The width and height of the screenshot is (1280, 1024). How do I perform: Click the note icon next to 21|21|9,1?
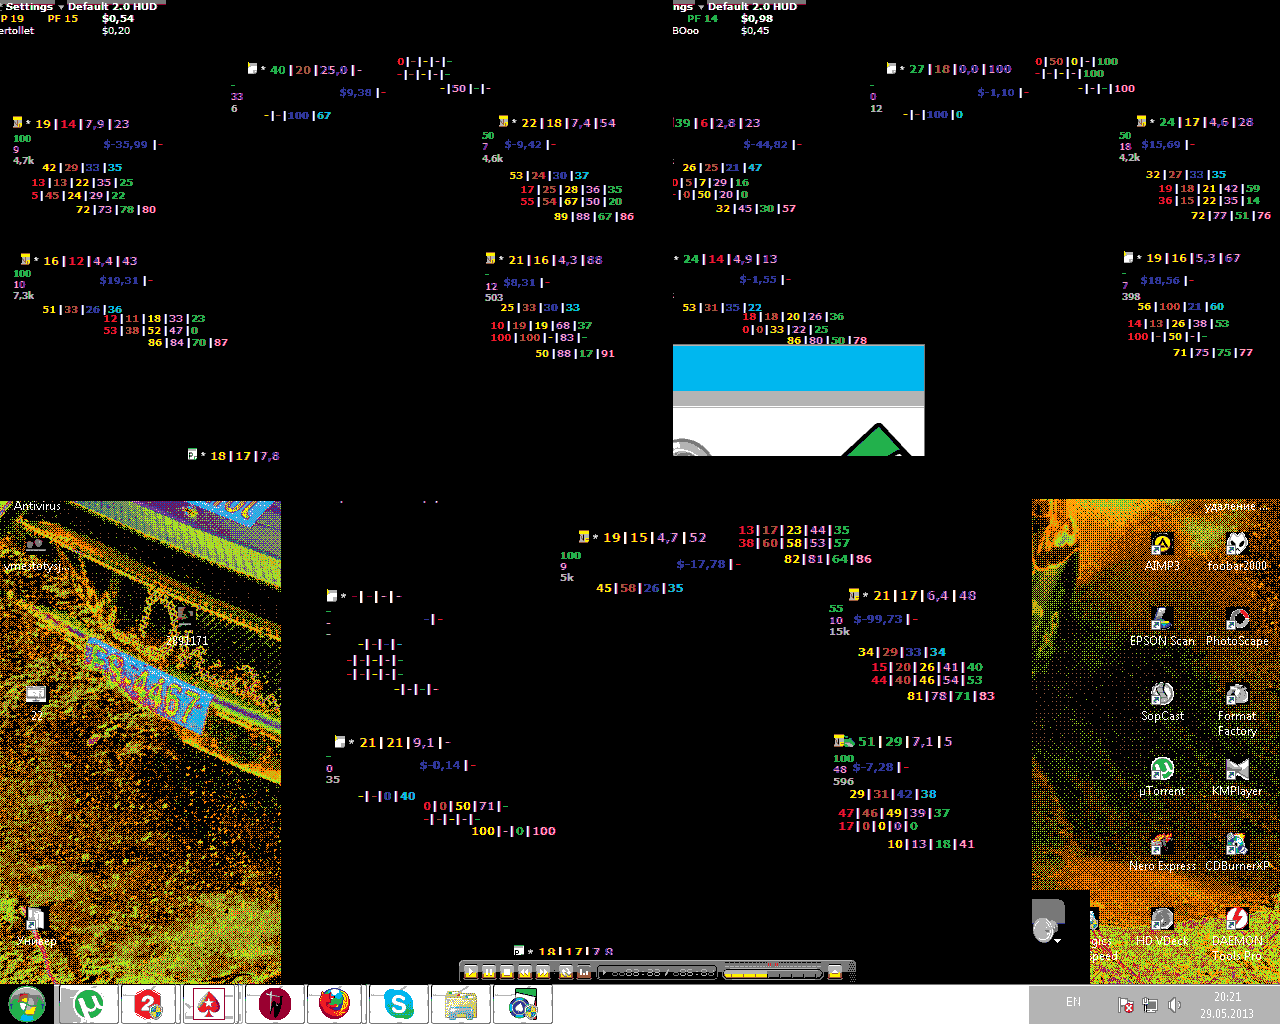click(x=340, y=742)
